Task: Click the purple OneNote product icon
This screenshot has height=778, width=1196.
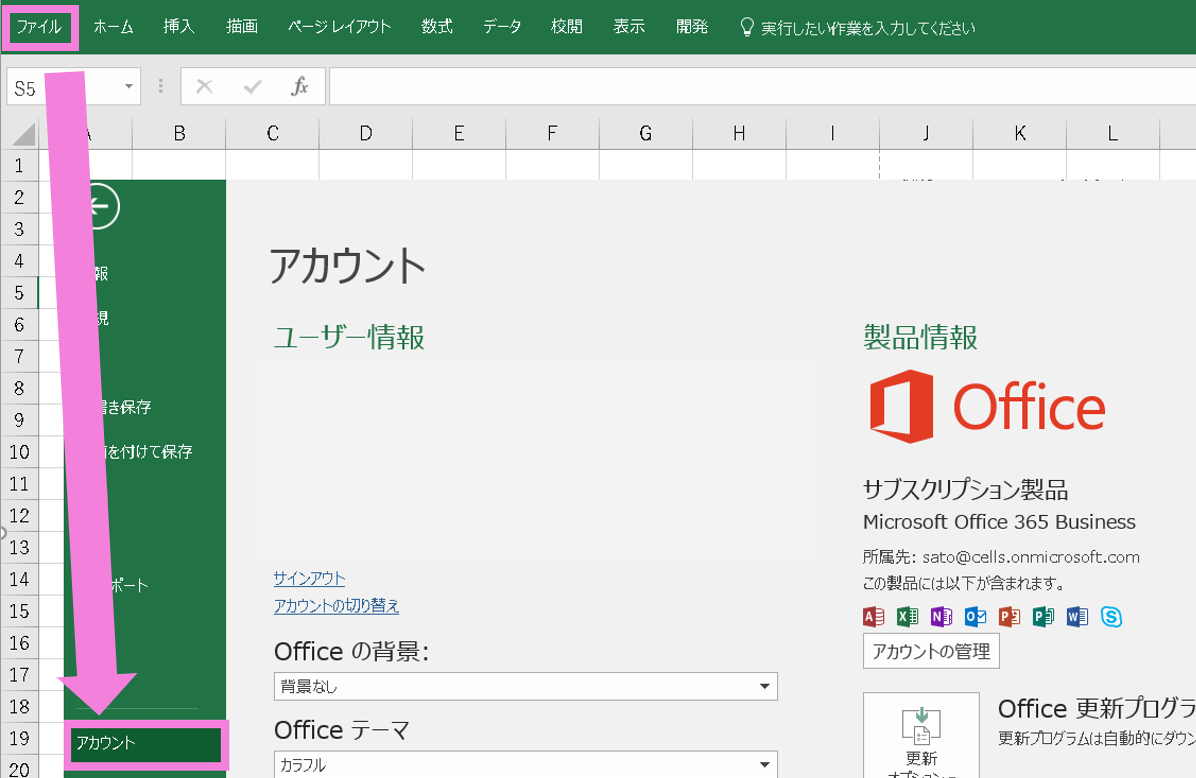Action: point(941,617)
